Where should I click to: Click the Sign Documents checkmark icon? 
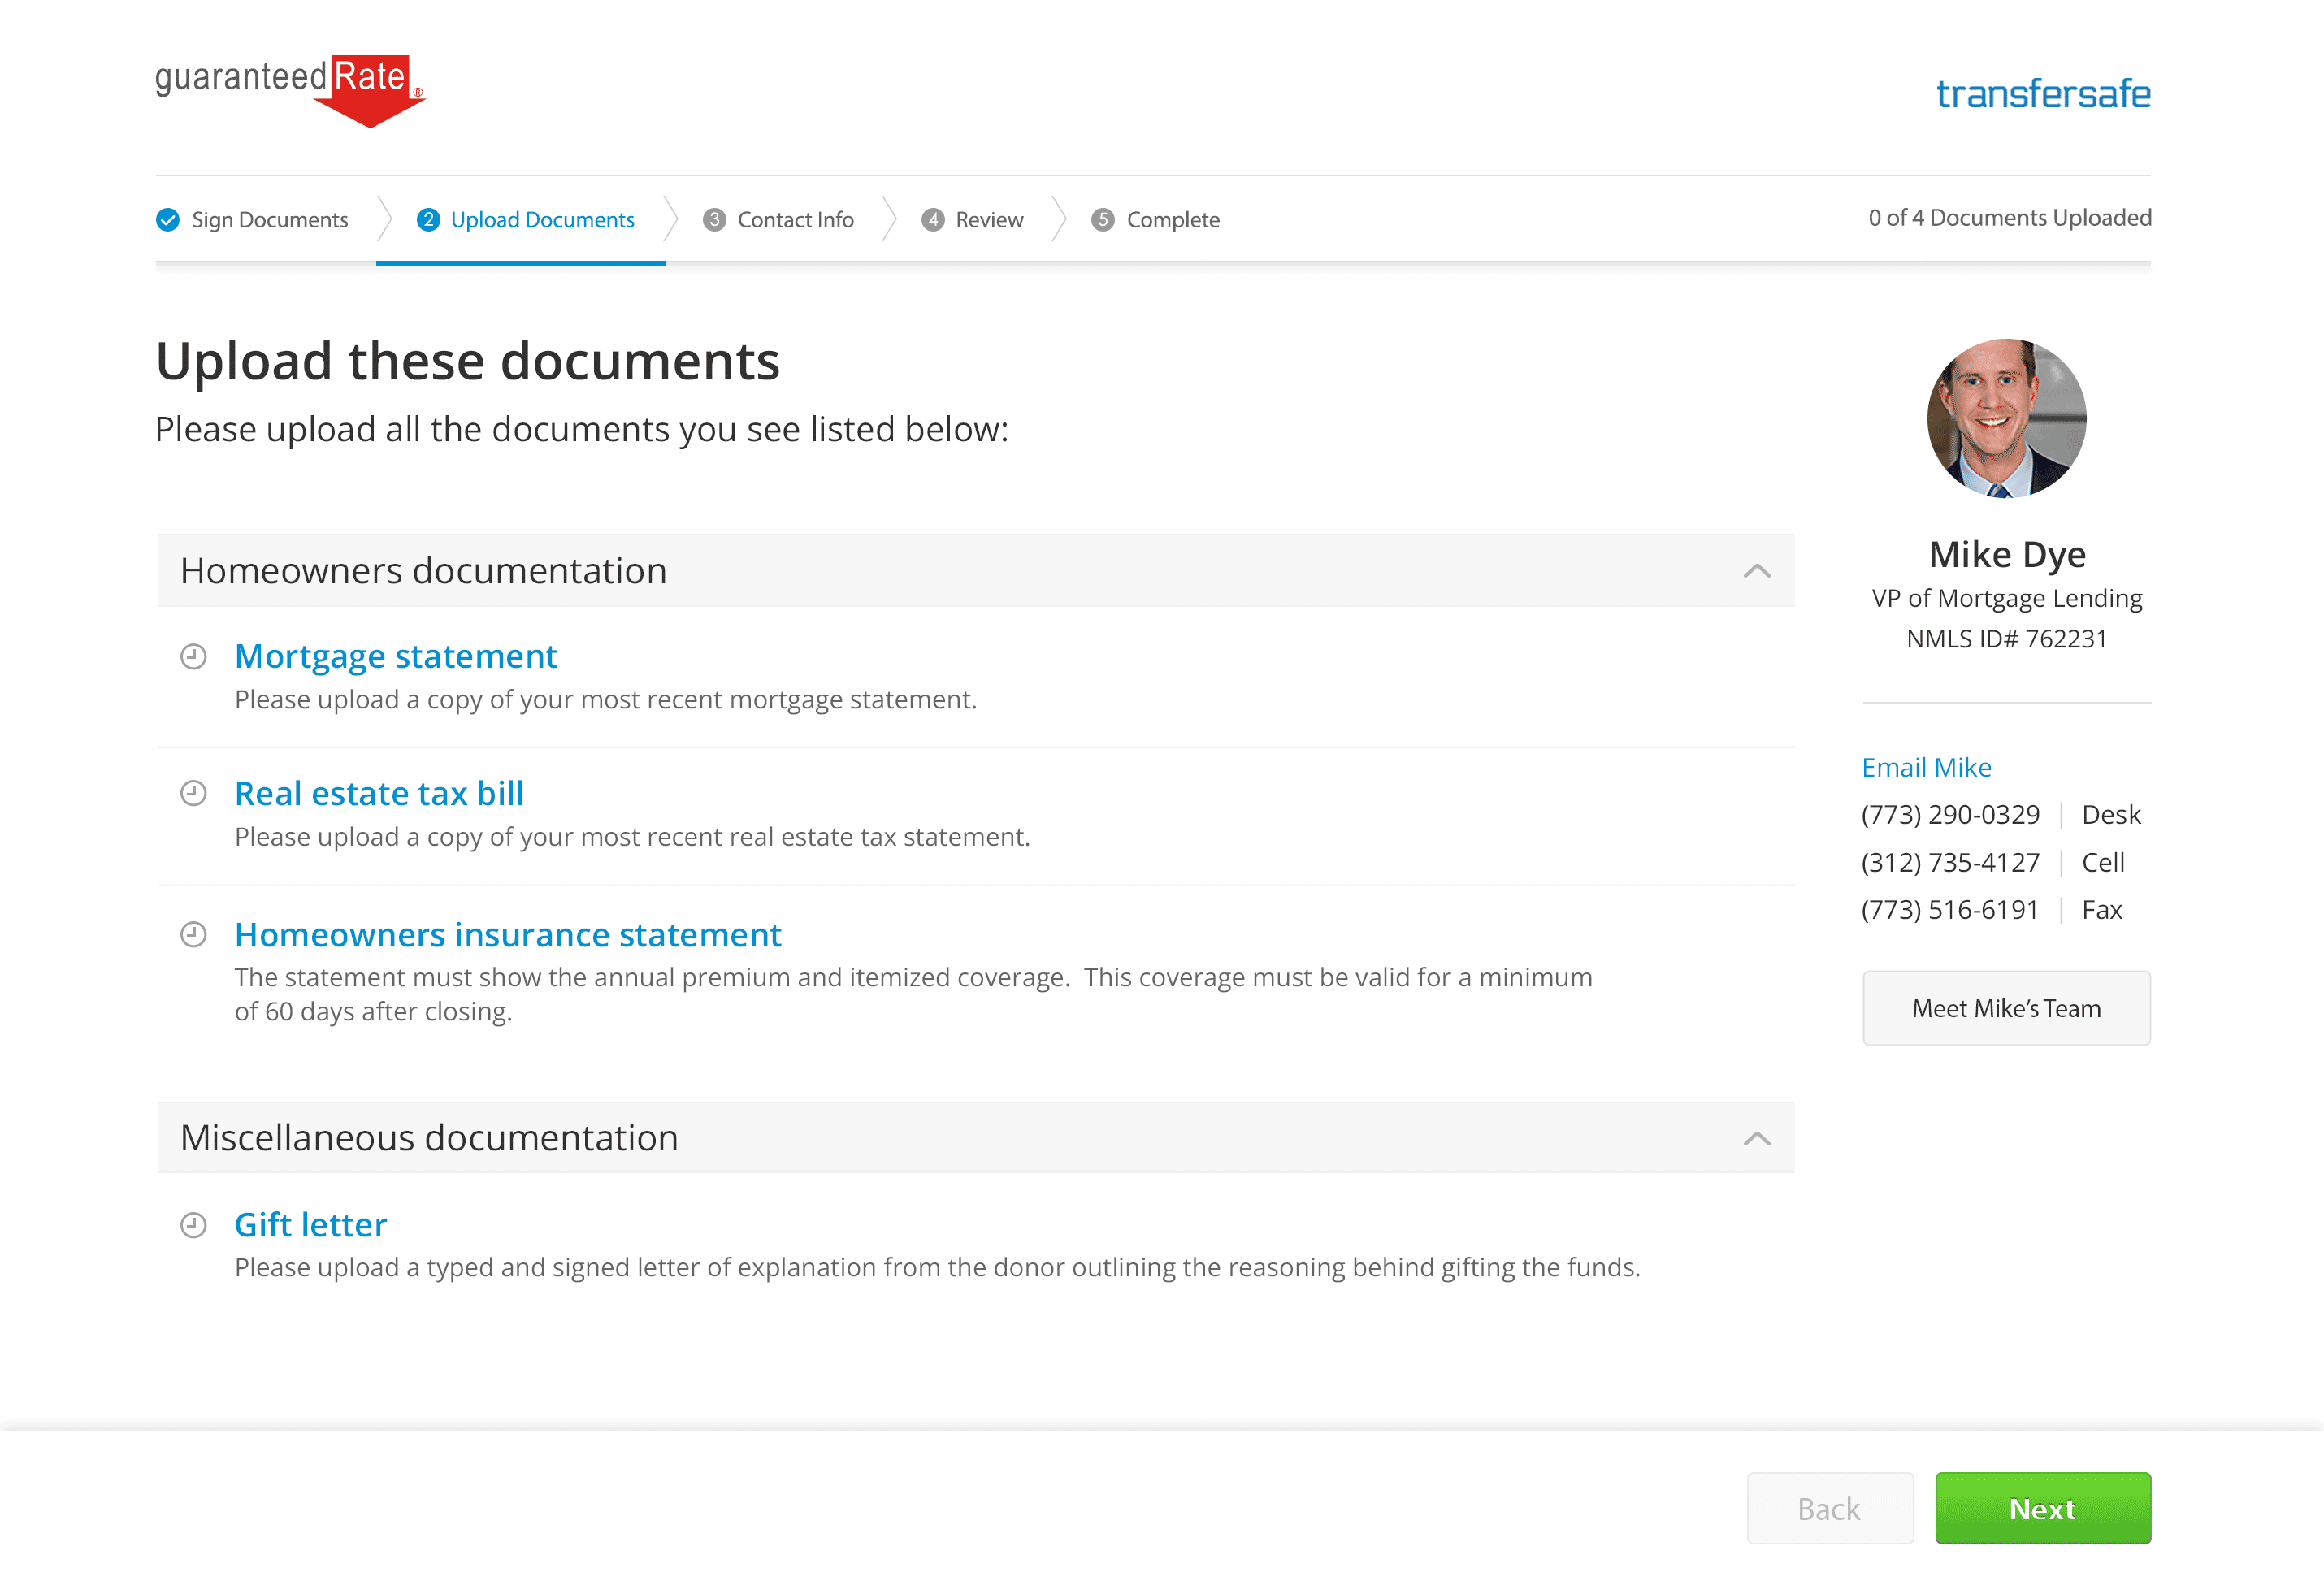[x=168, y=220]
